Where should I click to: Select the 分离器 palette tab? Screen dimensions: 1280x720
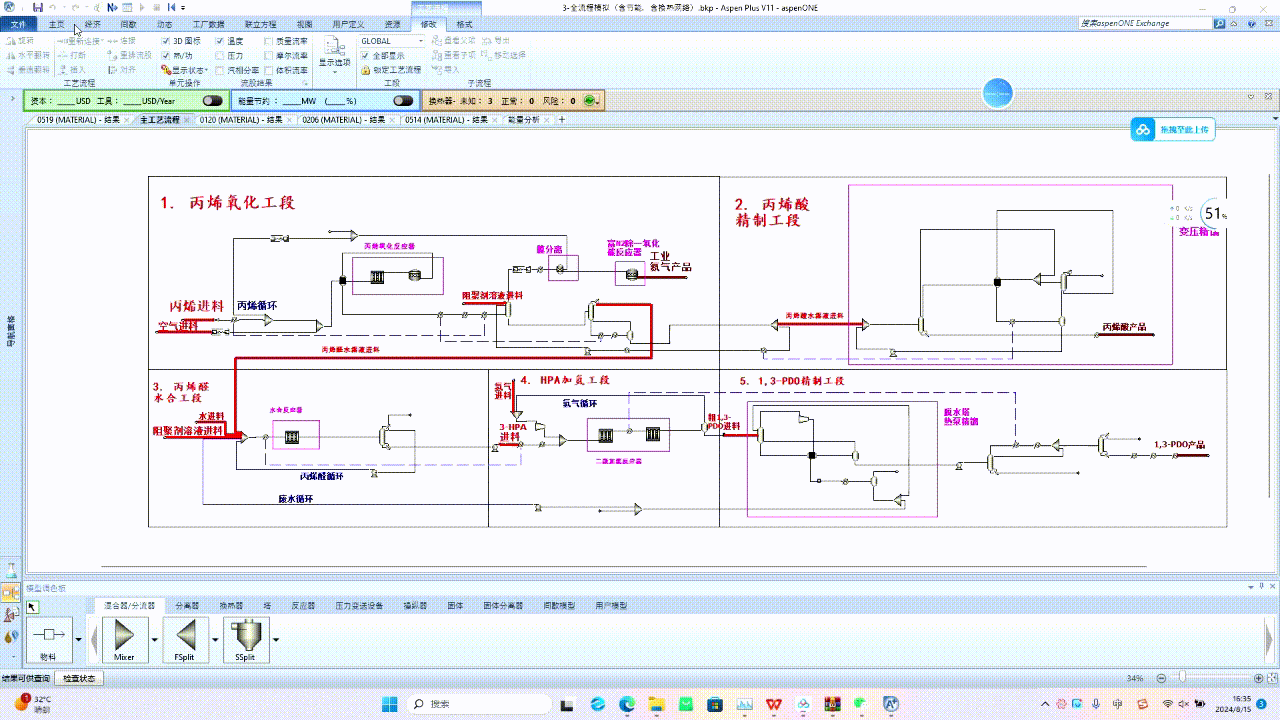point(188,605)
